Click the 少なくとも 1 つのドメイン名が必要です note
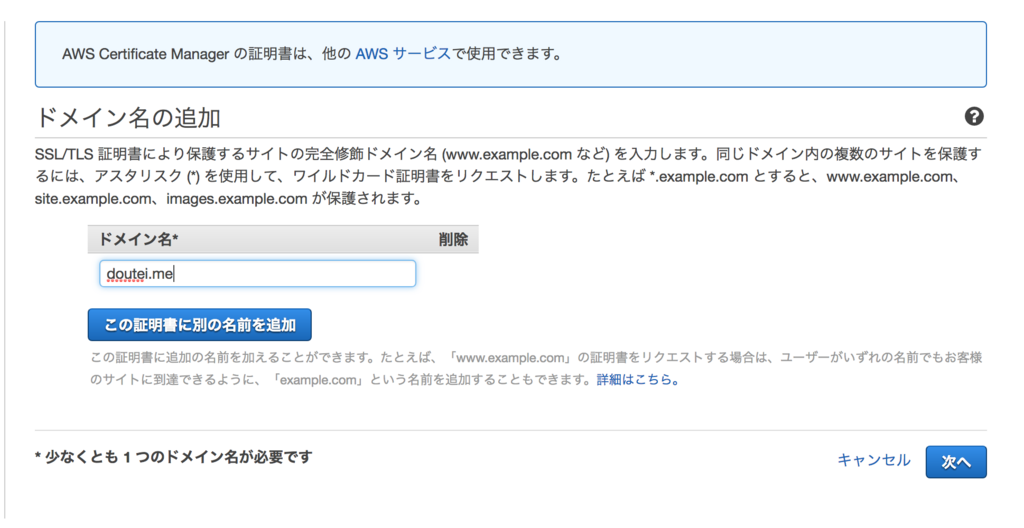1024x528 pixels. (x=174, y=457)
